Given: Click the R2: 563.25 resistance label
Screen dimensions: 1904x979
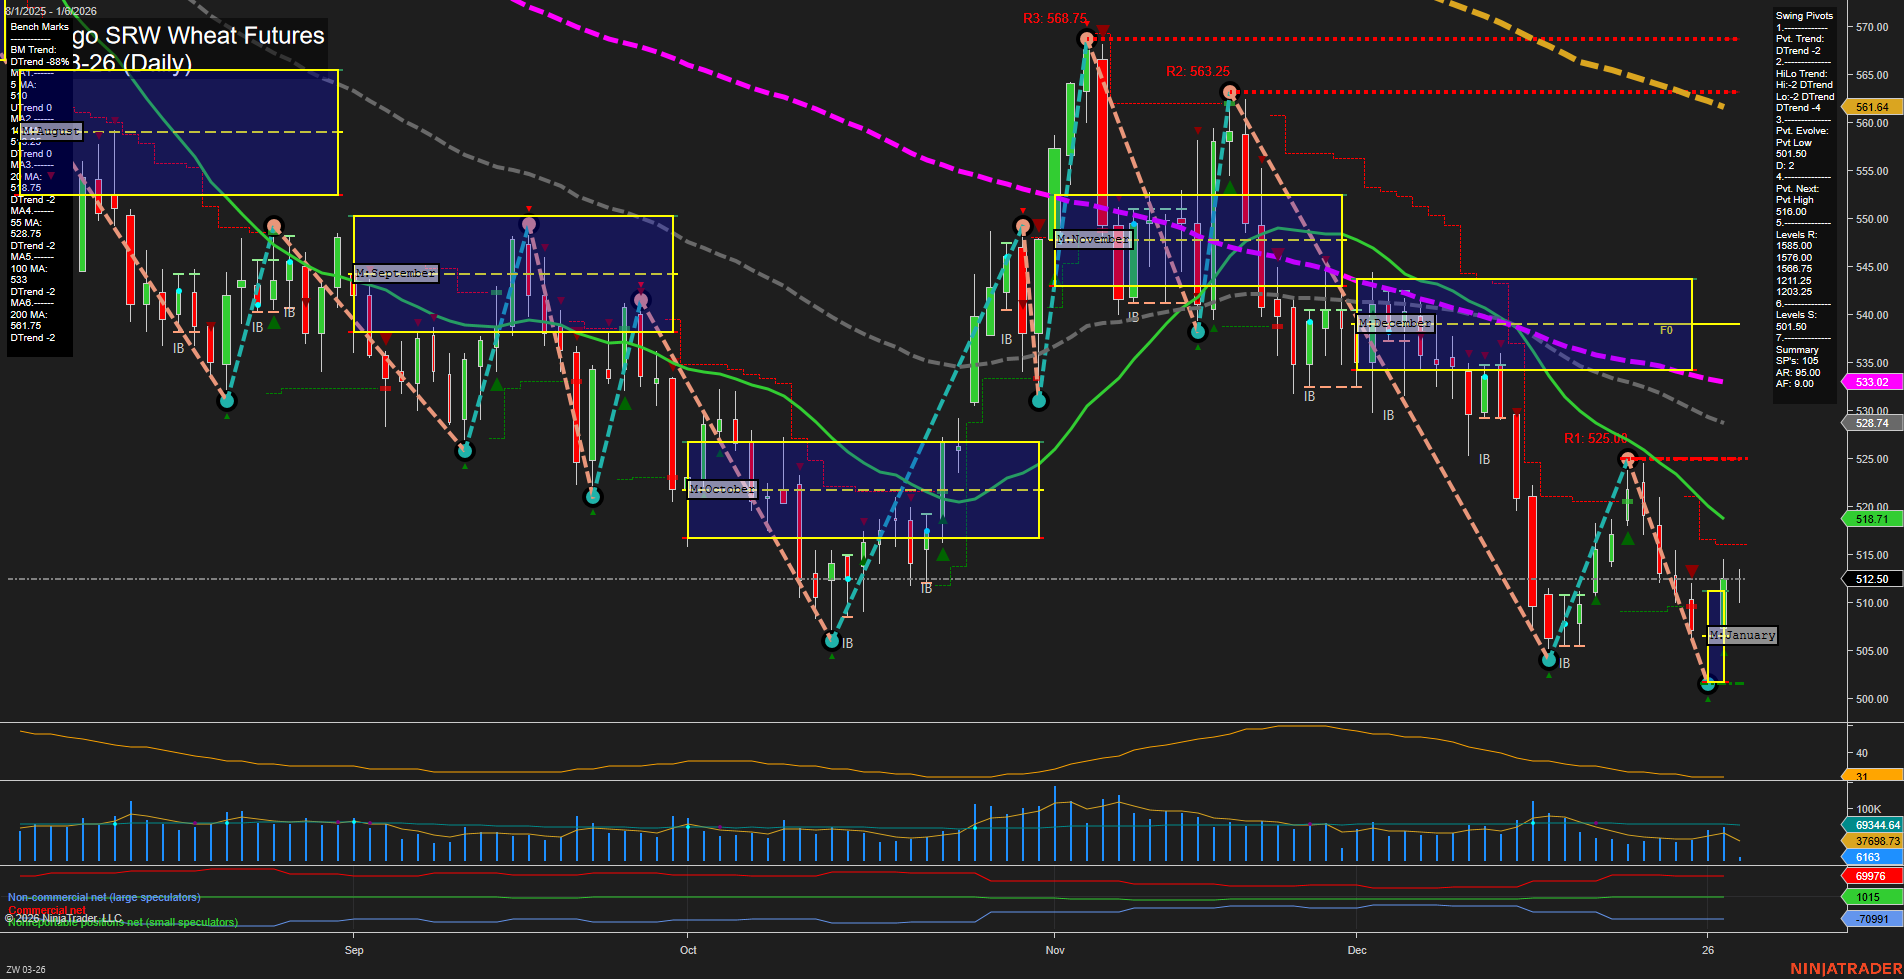Looking at the screenshot, I should tap(1199, 72).
